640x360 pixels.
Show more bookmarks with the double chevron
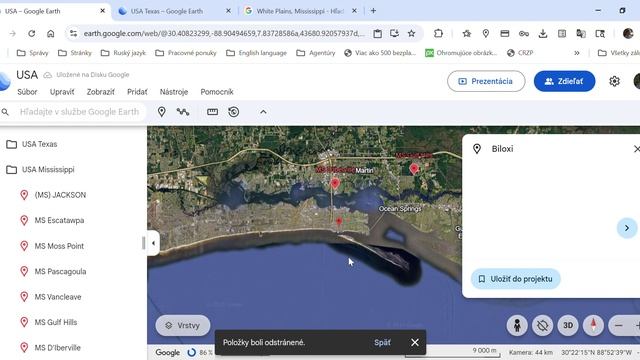pos(577,53)
